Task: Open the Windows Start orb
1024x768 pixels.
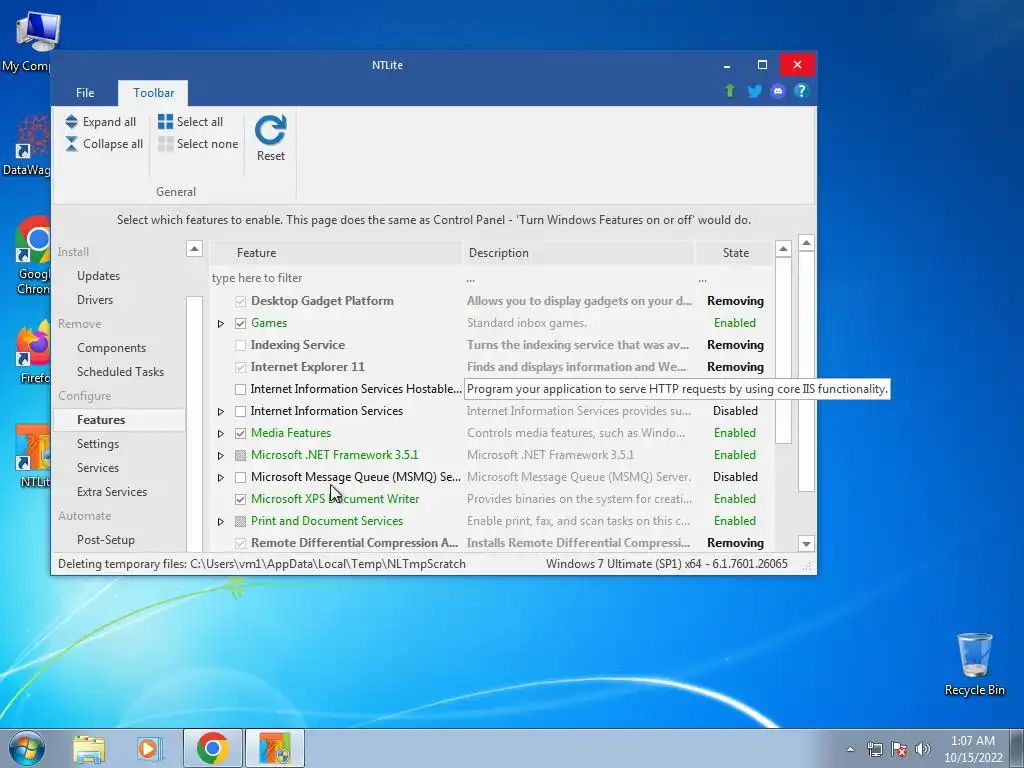Action: click(26, 748)
